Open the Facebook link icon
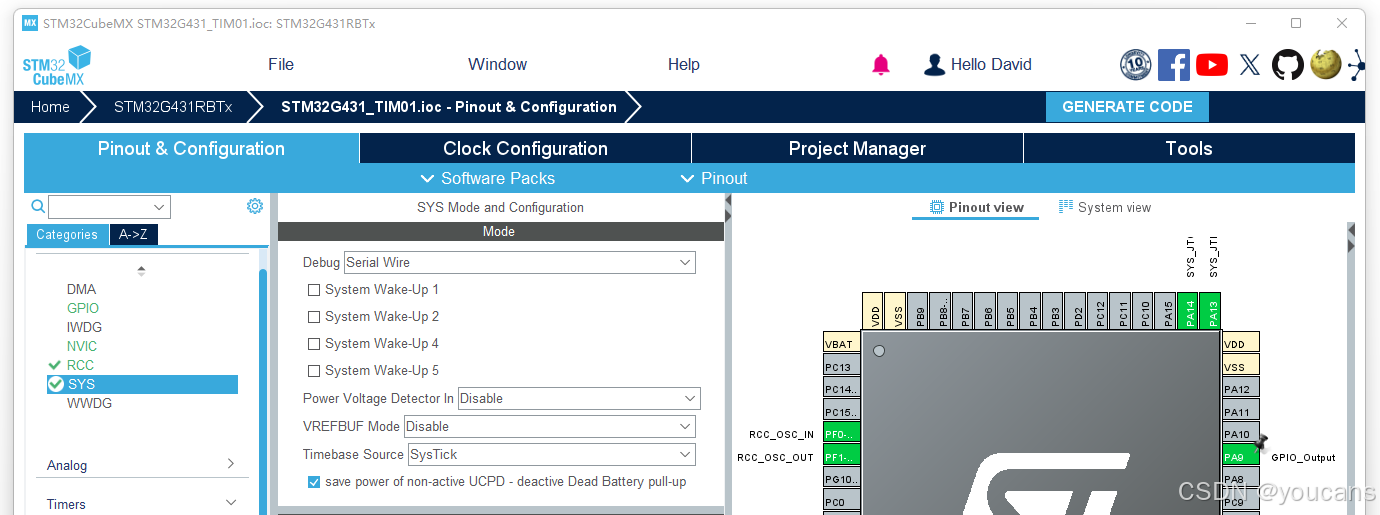This screenshot has height=515, width=1380. [1173, 65]
